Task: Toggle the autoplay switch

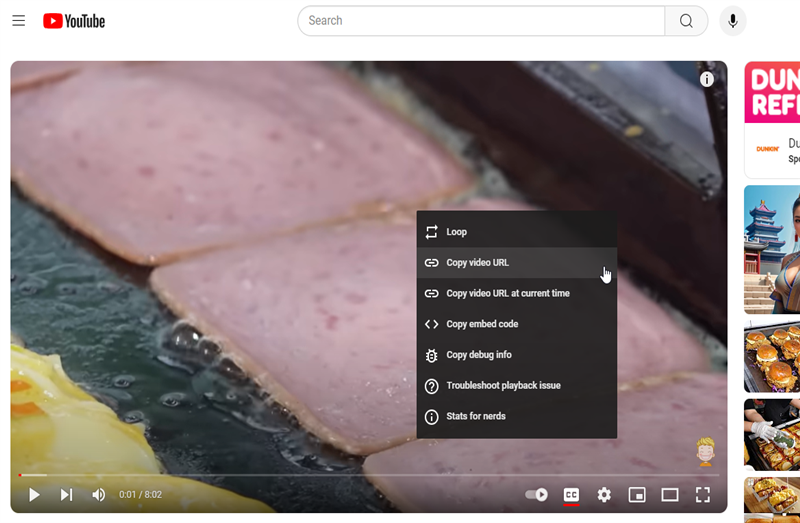Action: tap(537, 494)
